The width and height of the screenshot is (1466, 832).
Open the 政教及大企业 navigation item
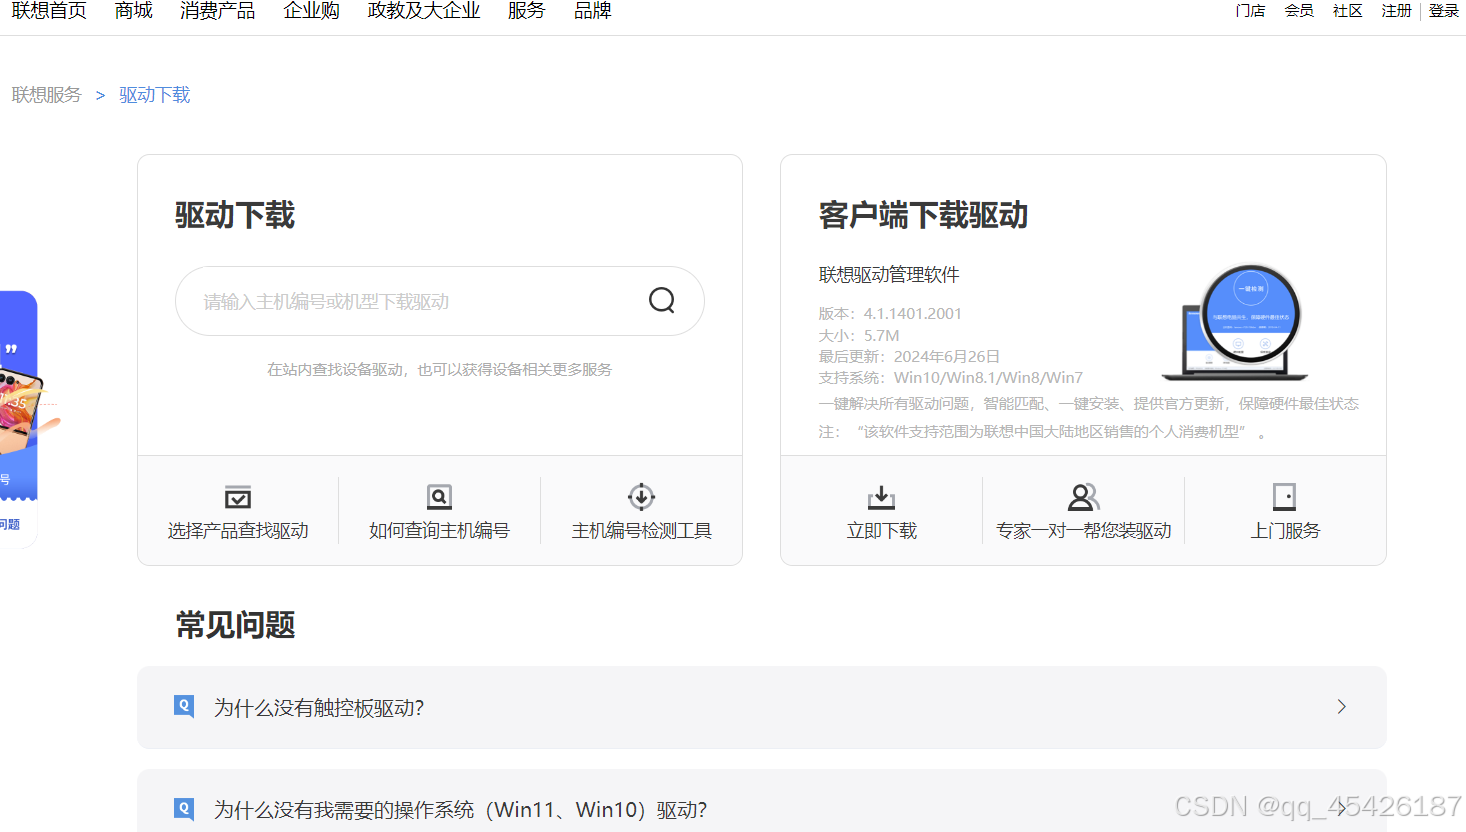[x=424, y=11]
